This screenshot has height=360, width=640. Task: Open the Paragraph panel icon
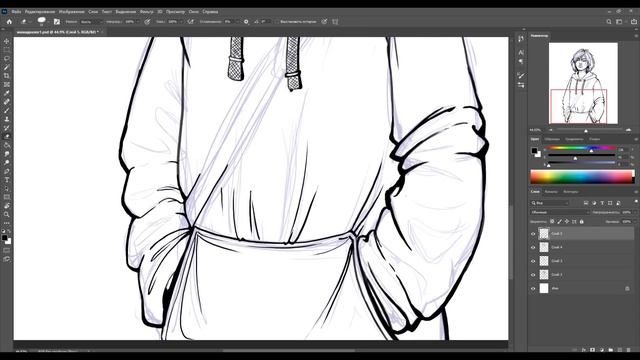click(521, 62)
